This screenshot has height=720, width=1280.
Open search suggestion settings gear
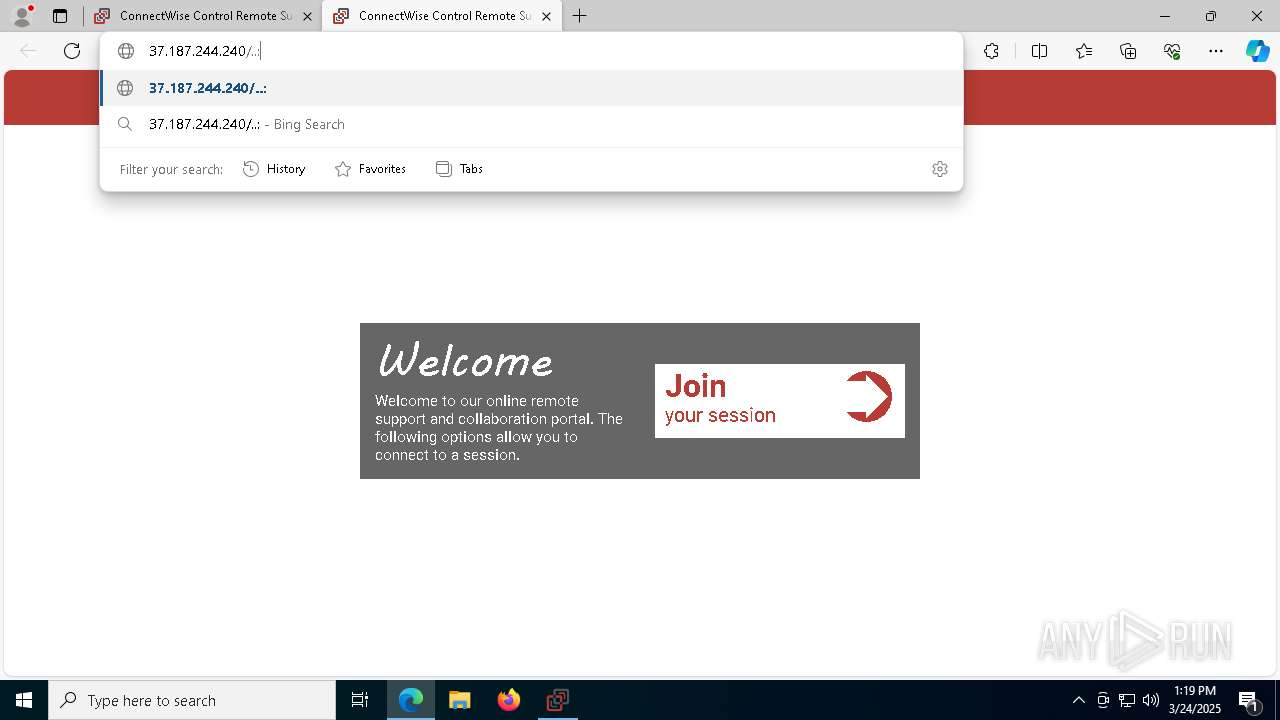[939, 169]
